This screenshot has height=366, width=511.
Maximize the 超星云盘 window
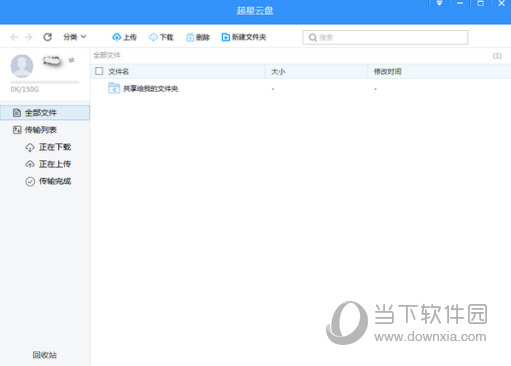(x=481, y=3)
